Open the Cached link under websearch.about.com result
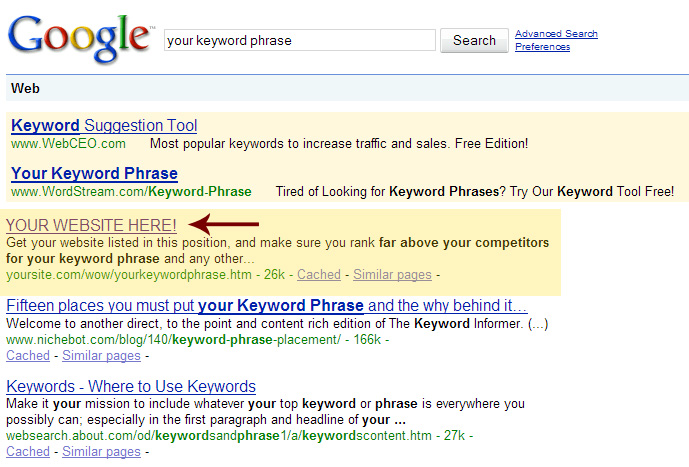 [28, 451]
